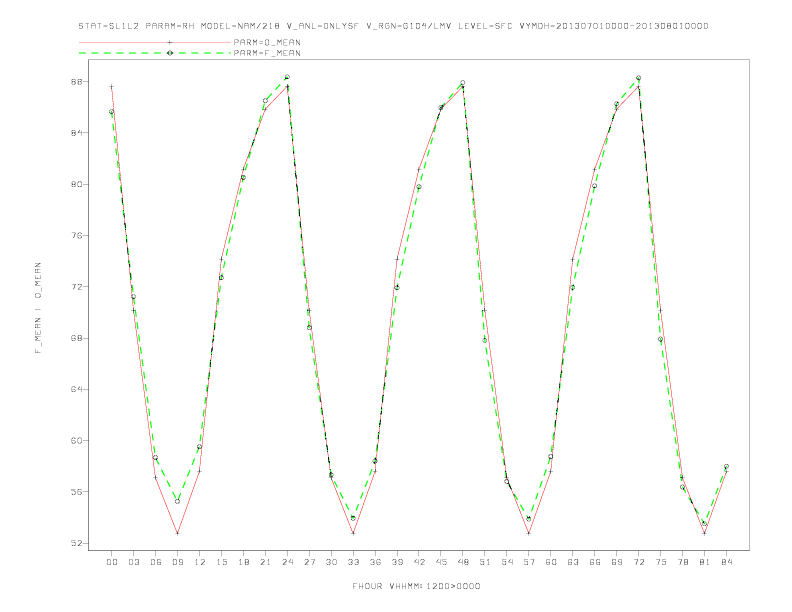
Task: Click the x-axis tick label 27
Action: coord(309,562)
